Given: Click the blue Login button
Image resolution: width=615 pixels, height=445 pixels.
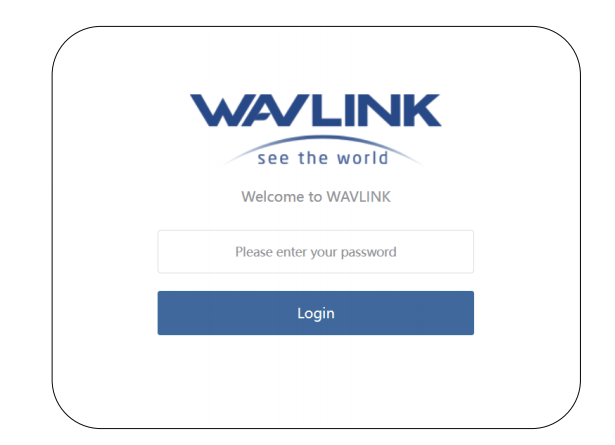Looking at the screenshot, I should (316, 313).
